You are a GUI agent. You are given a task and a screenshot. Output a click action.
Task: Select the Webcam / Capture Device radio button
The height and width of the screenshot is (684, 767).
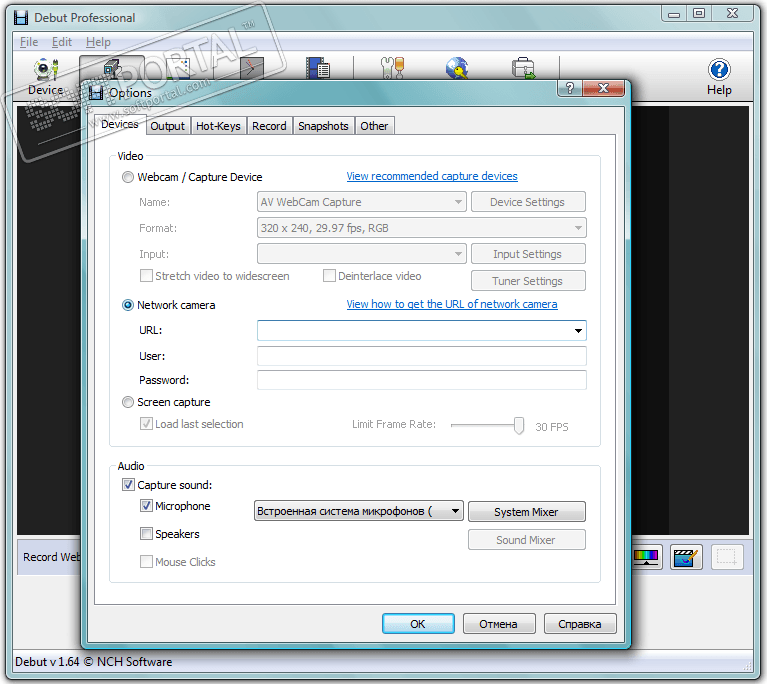(128, 177)
